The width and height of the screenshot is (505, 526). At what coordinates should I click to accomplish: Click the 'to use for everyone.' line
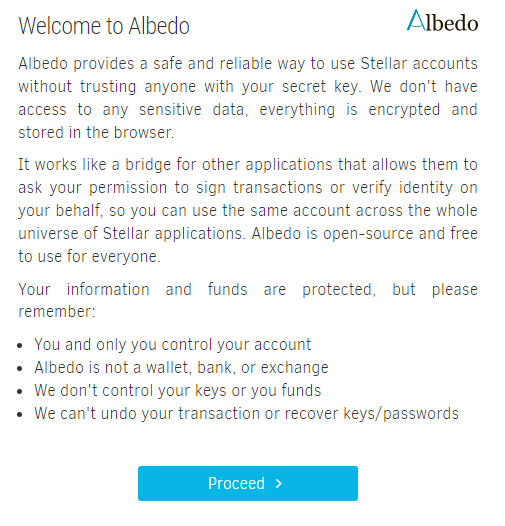tap(90, 257)
